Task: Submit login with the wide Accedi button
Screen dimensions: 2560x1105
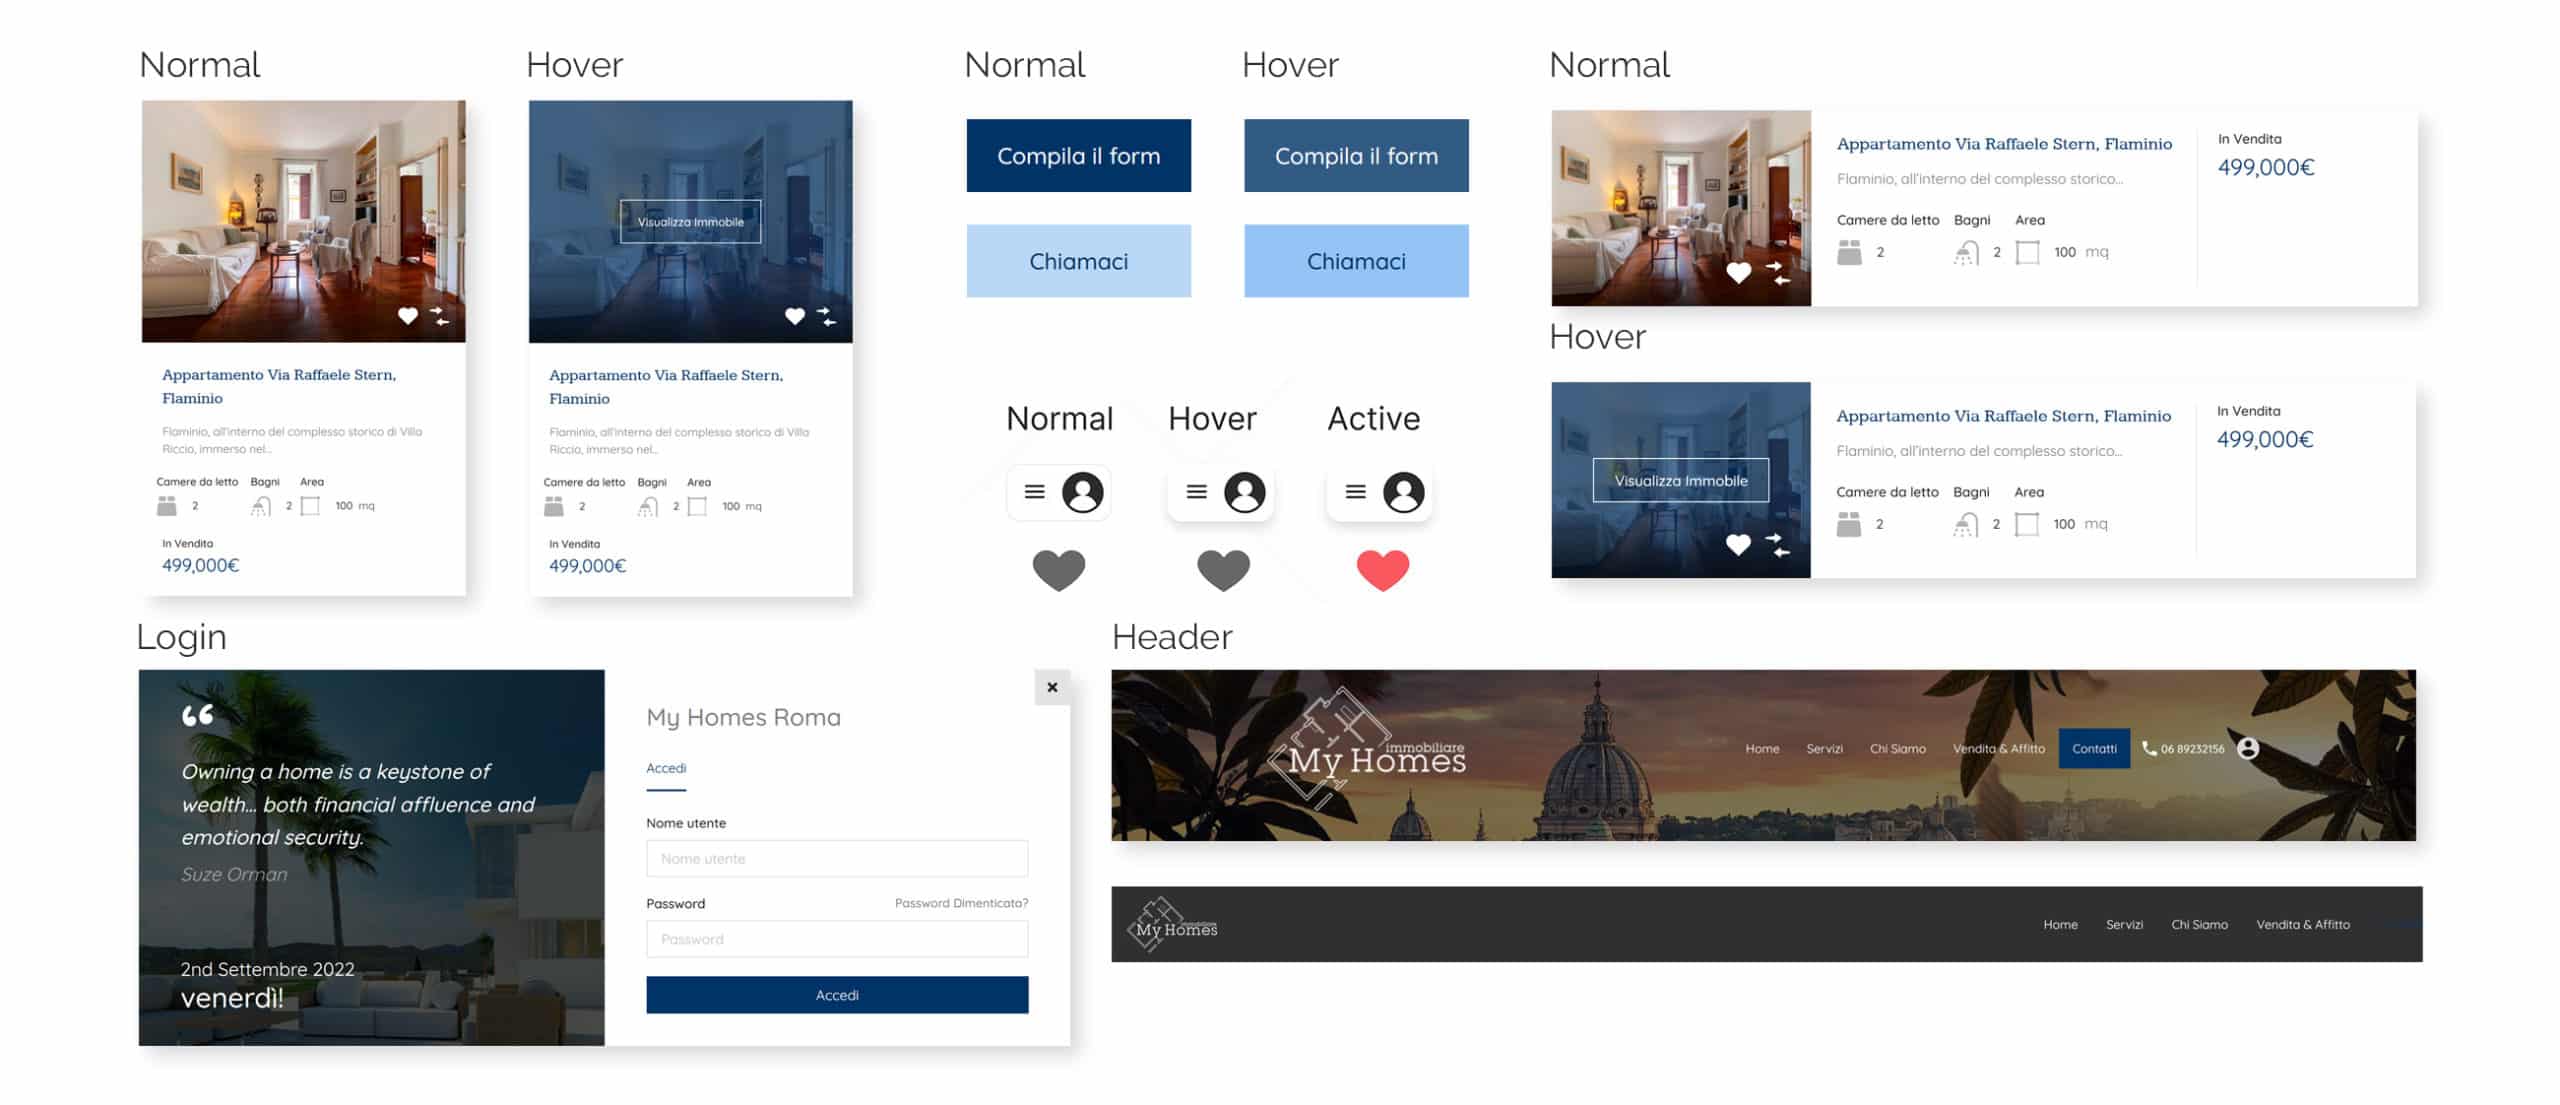Action: pyautogui.click(x=837, y=995)
